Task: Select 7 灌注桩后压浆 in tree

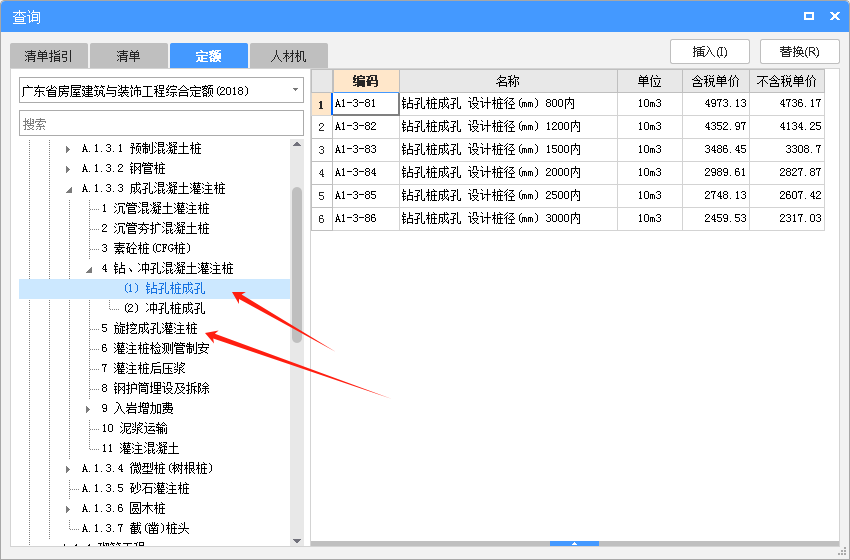Action: [143, 369]
